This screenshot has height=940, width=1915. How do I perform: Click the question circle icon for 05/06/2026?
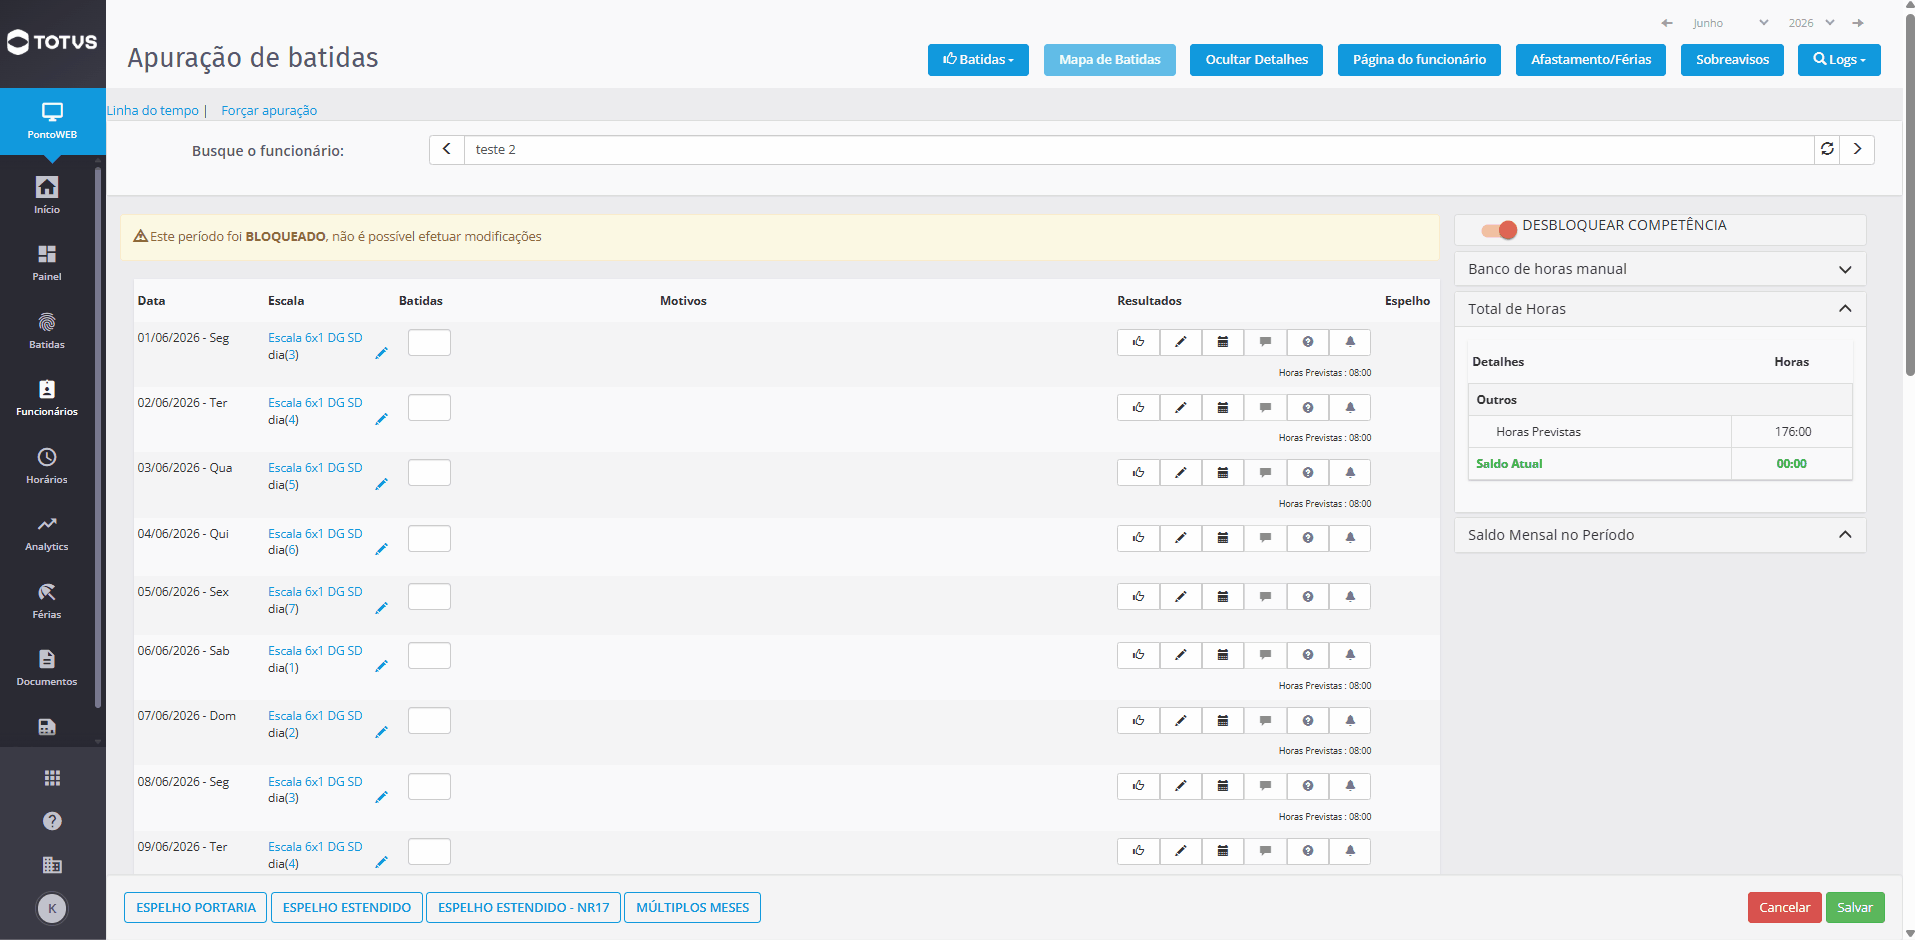1308,596
